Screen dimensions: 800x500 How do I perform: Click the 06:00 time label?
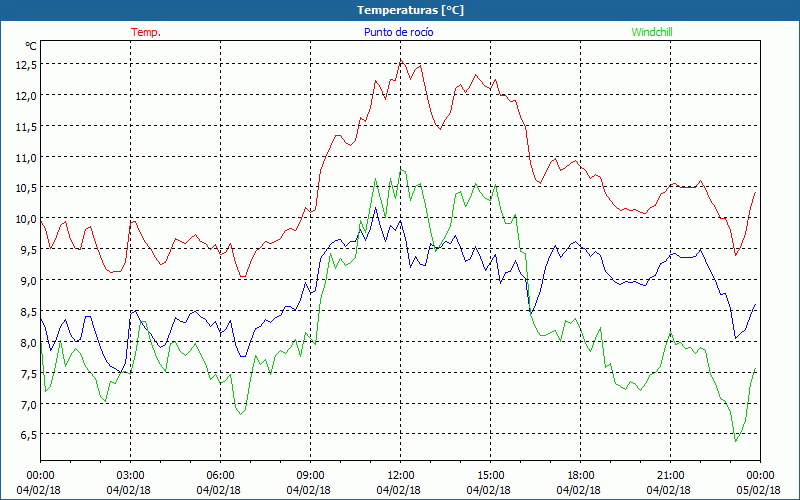pyautogui.click(x=220, y=476)
